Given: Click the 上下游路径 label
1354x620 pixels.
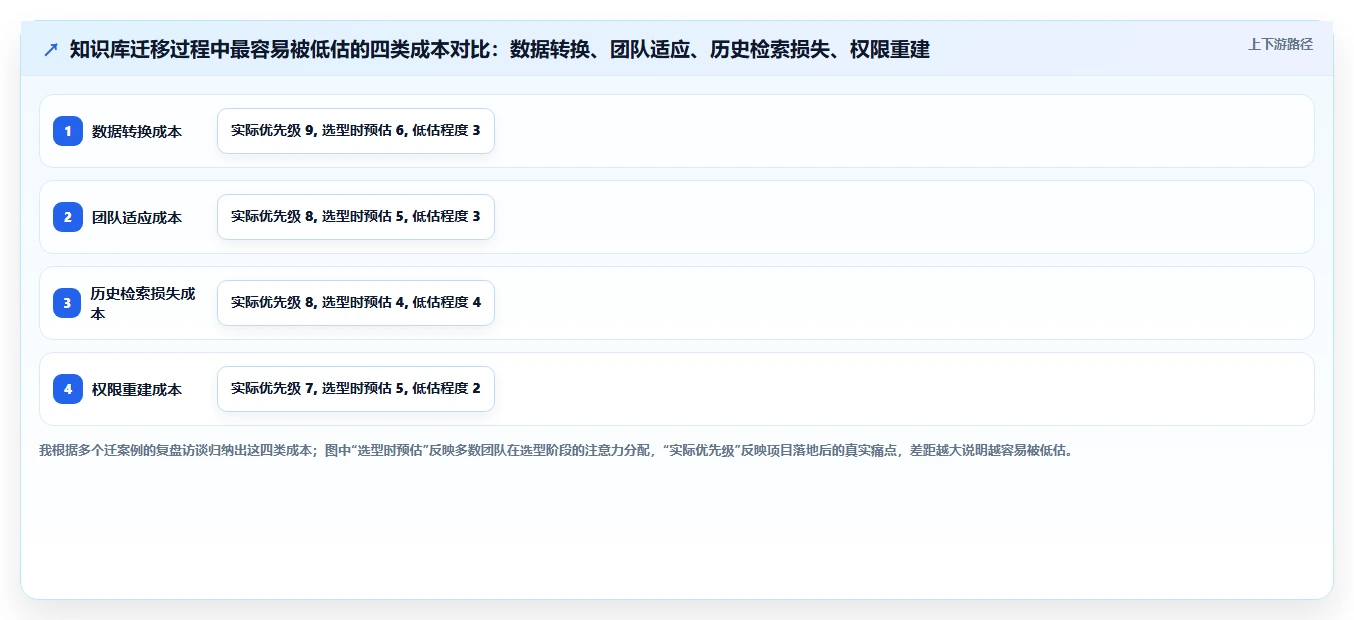Looking at the screenshot, I should 1280,45.
